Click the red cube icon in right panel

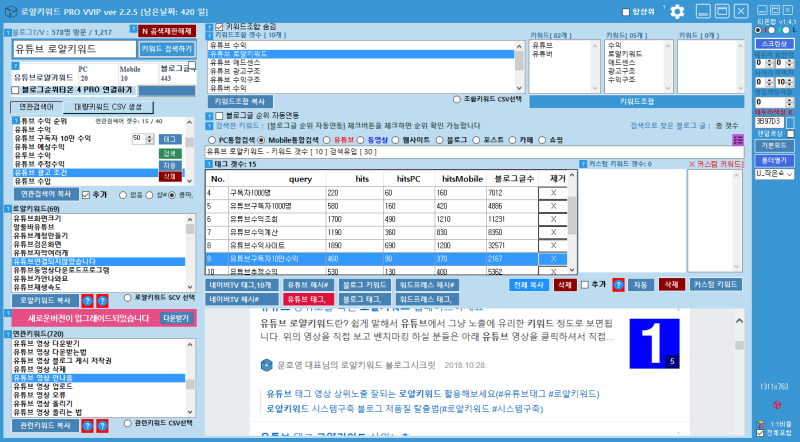pyautogui.click(x=777, y=405)
